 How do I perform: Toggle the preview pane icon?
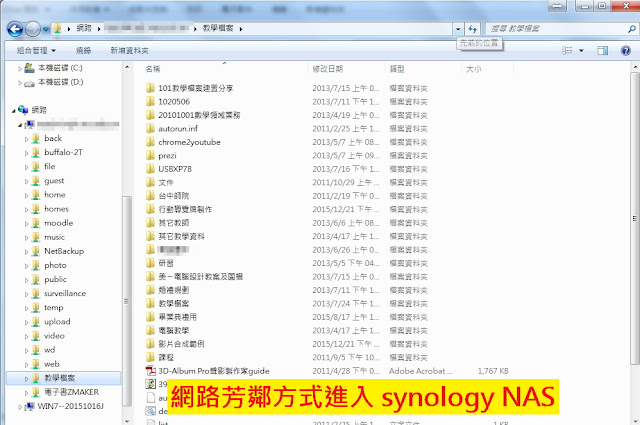602,51
